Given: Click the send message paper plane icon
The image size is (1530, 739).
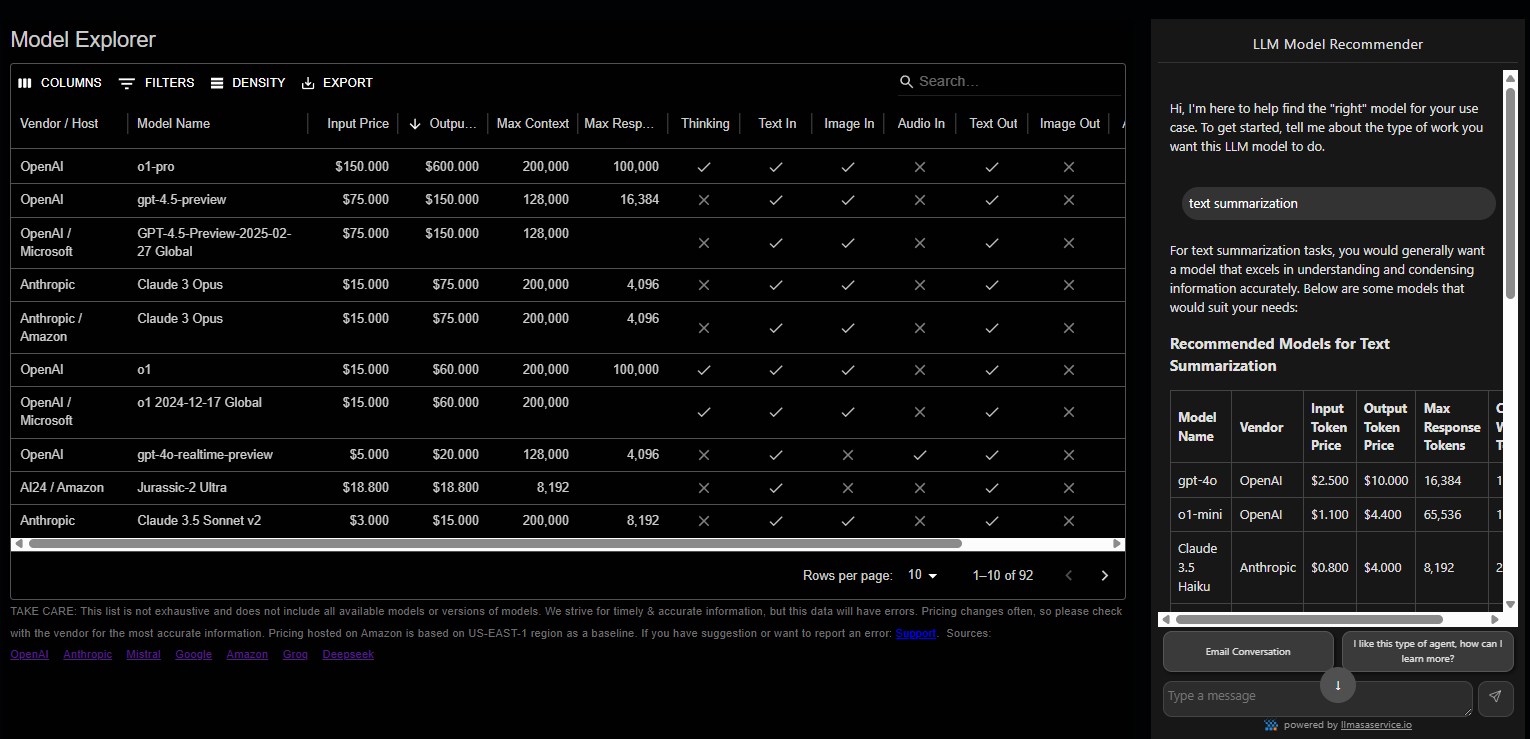Looking at the screenshot, I should pos(1496,698).
